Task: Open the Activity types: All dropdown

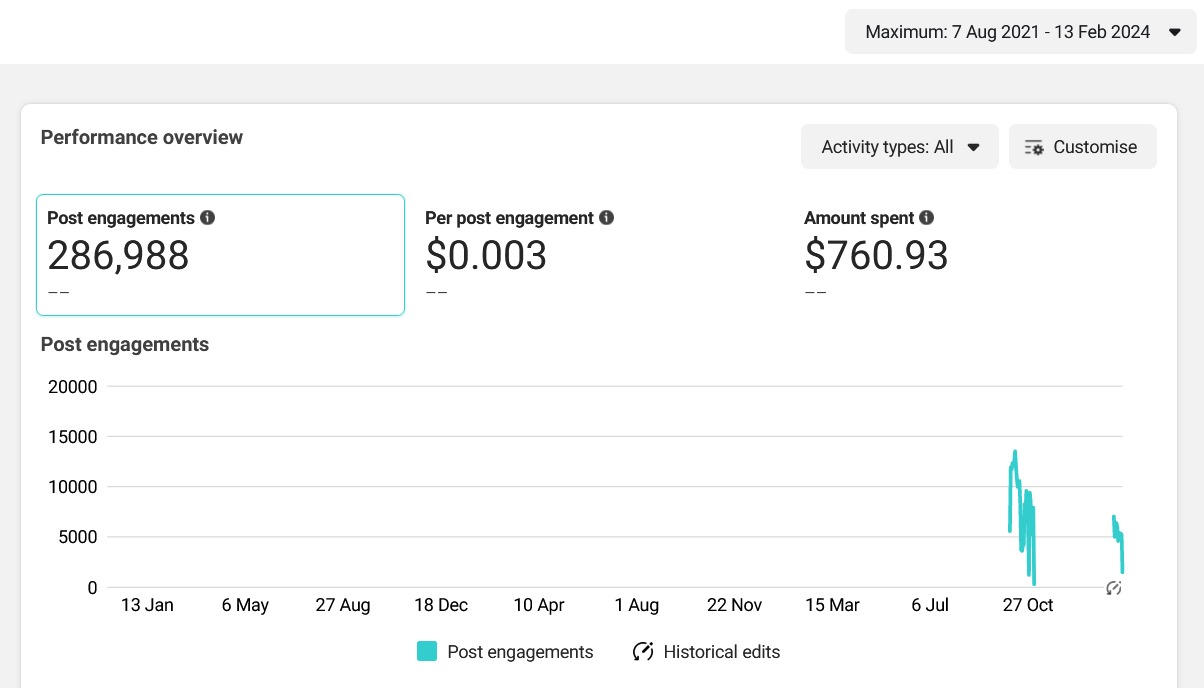Action: pyautogui.click(x=899, y=147)
